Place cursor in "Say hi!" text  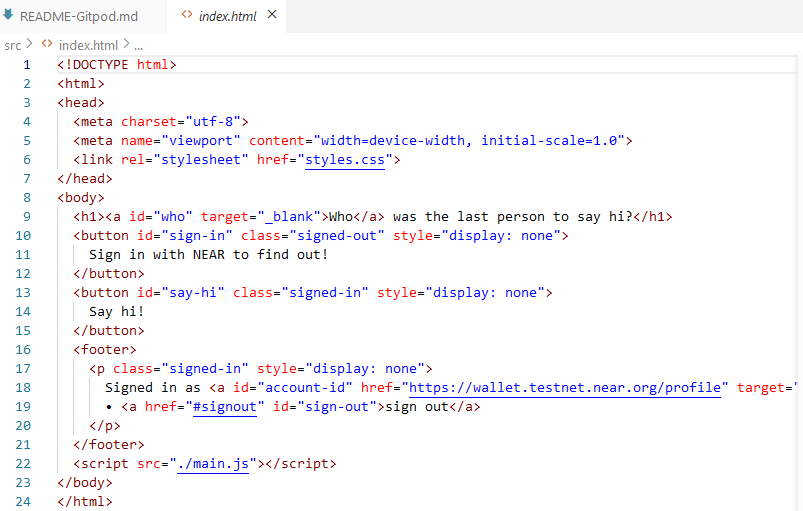click(x=116, y=312)
